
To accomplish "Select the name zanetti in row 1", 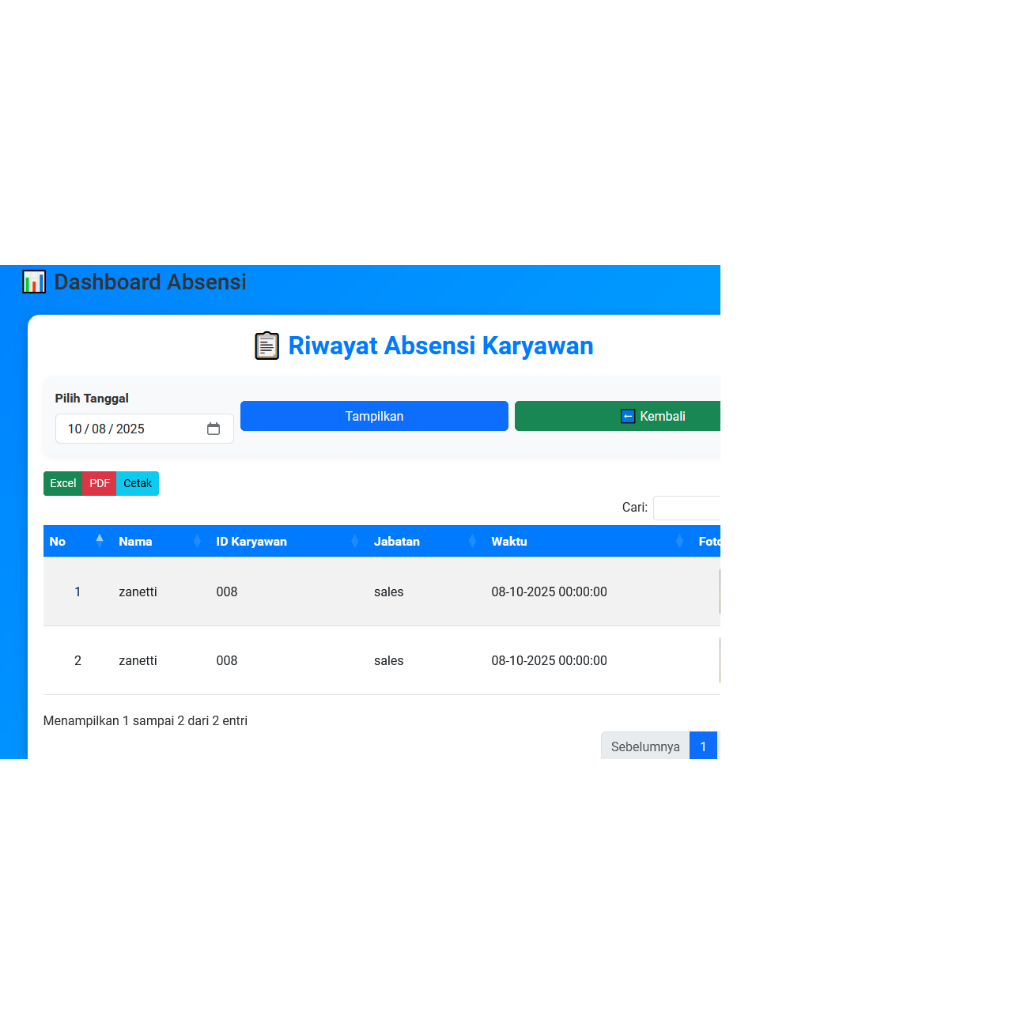I will (x=138, y=592).
